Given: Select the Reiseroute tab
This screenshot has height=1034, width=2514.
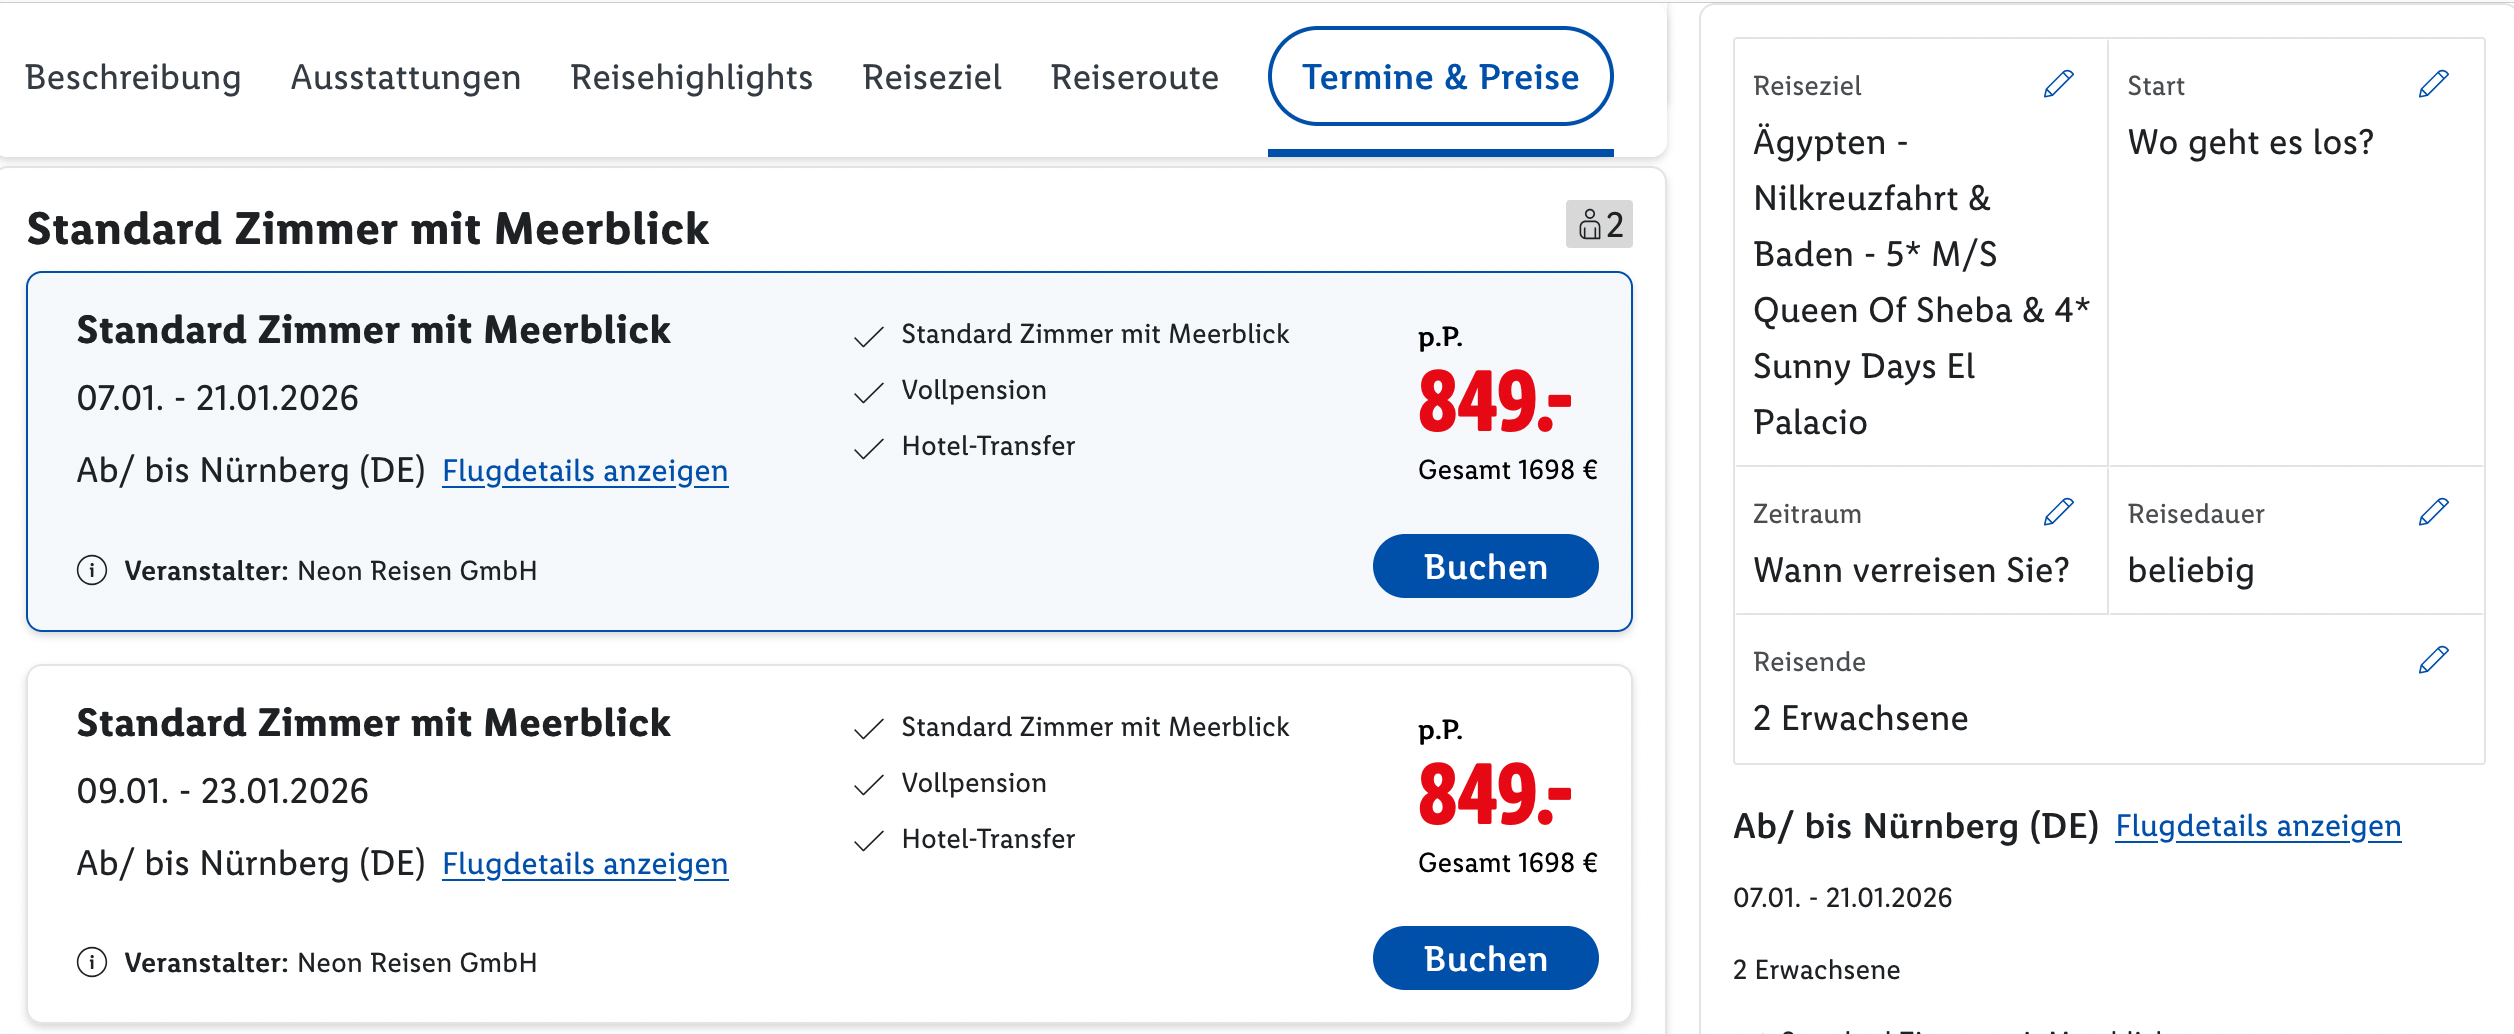Looking at the screenshot, I should [1134, 77].
